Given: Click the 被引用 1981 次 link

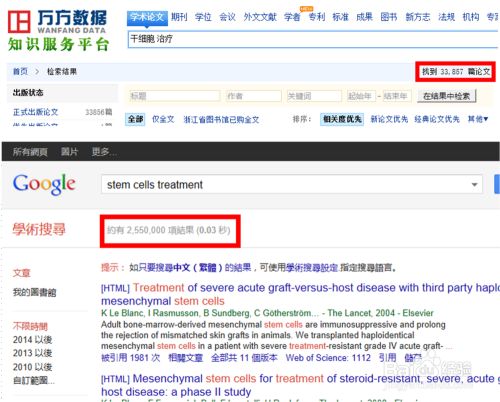Looking at the screenshot, I should click(x=131, y=358).
